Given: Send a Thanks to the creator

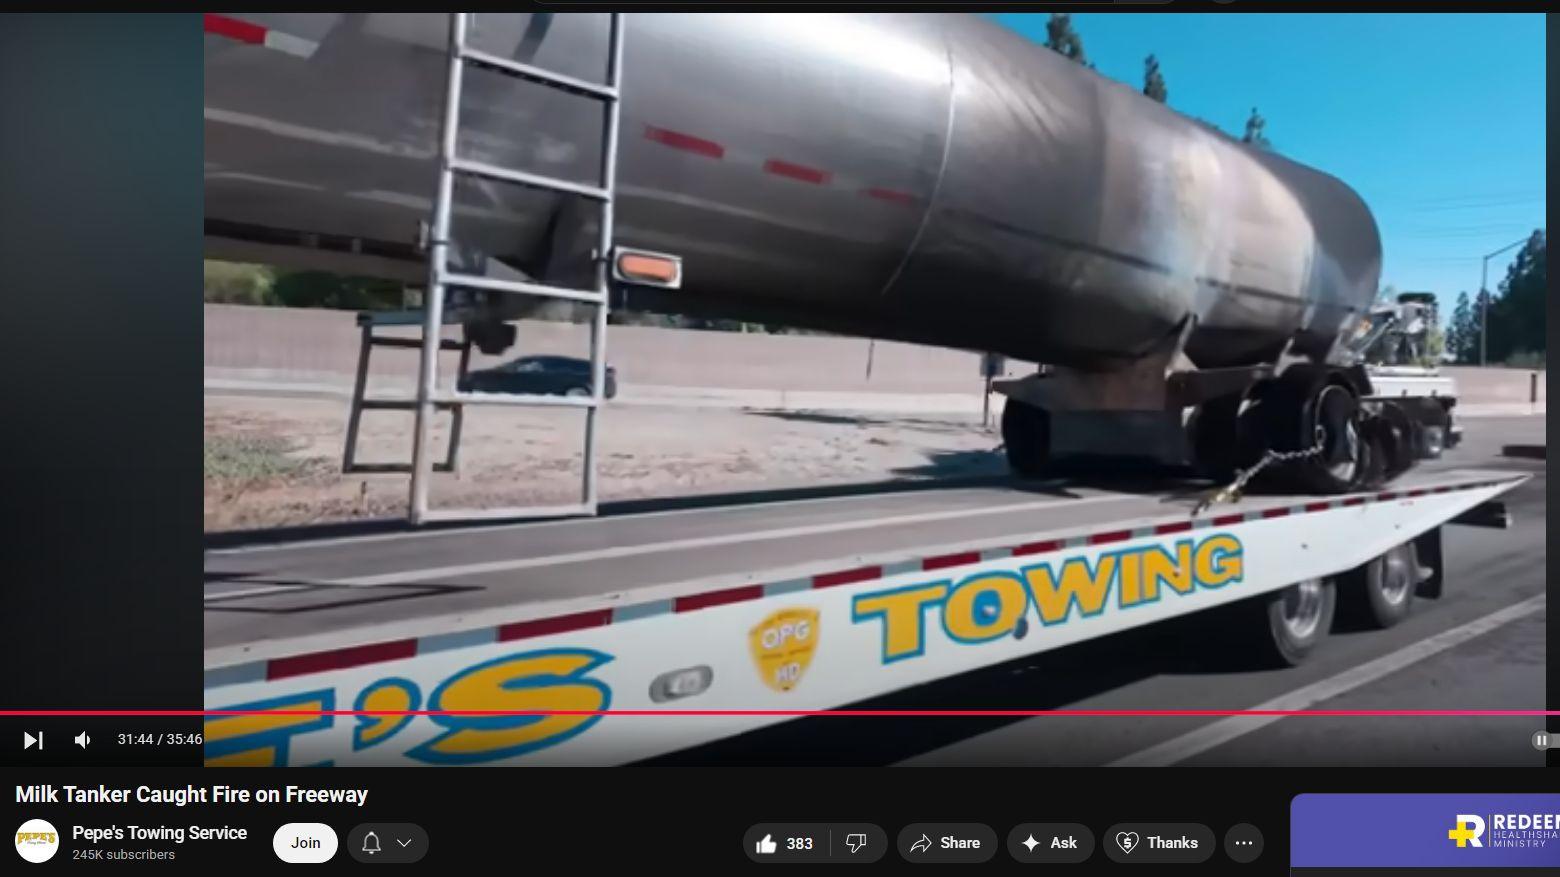Looking at the screenshot, I should (x=1158, y=843).
